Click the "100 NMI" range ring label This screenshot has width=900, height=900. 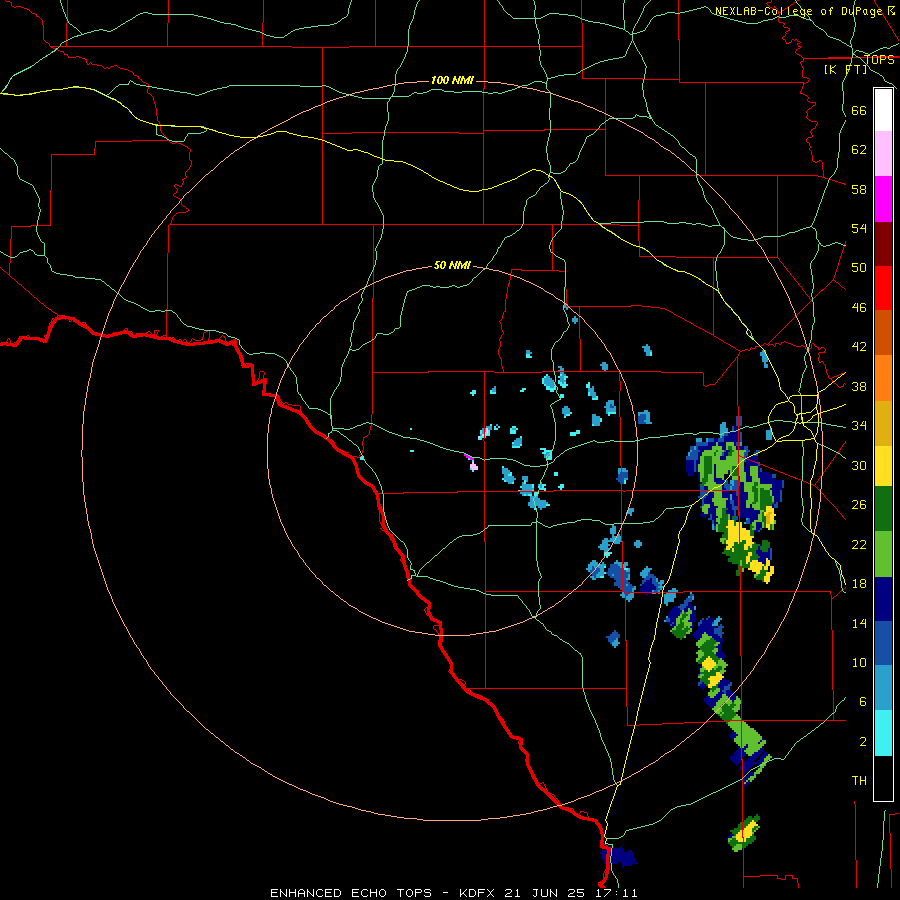coord(452,80)
